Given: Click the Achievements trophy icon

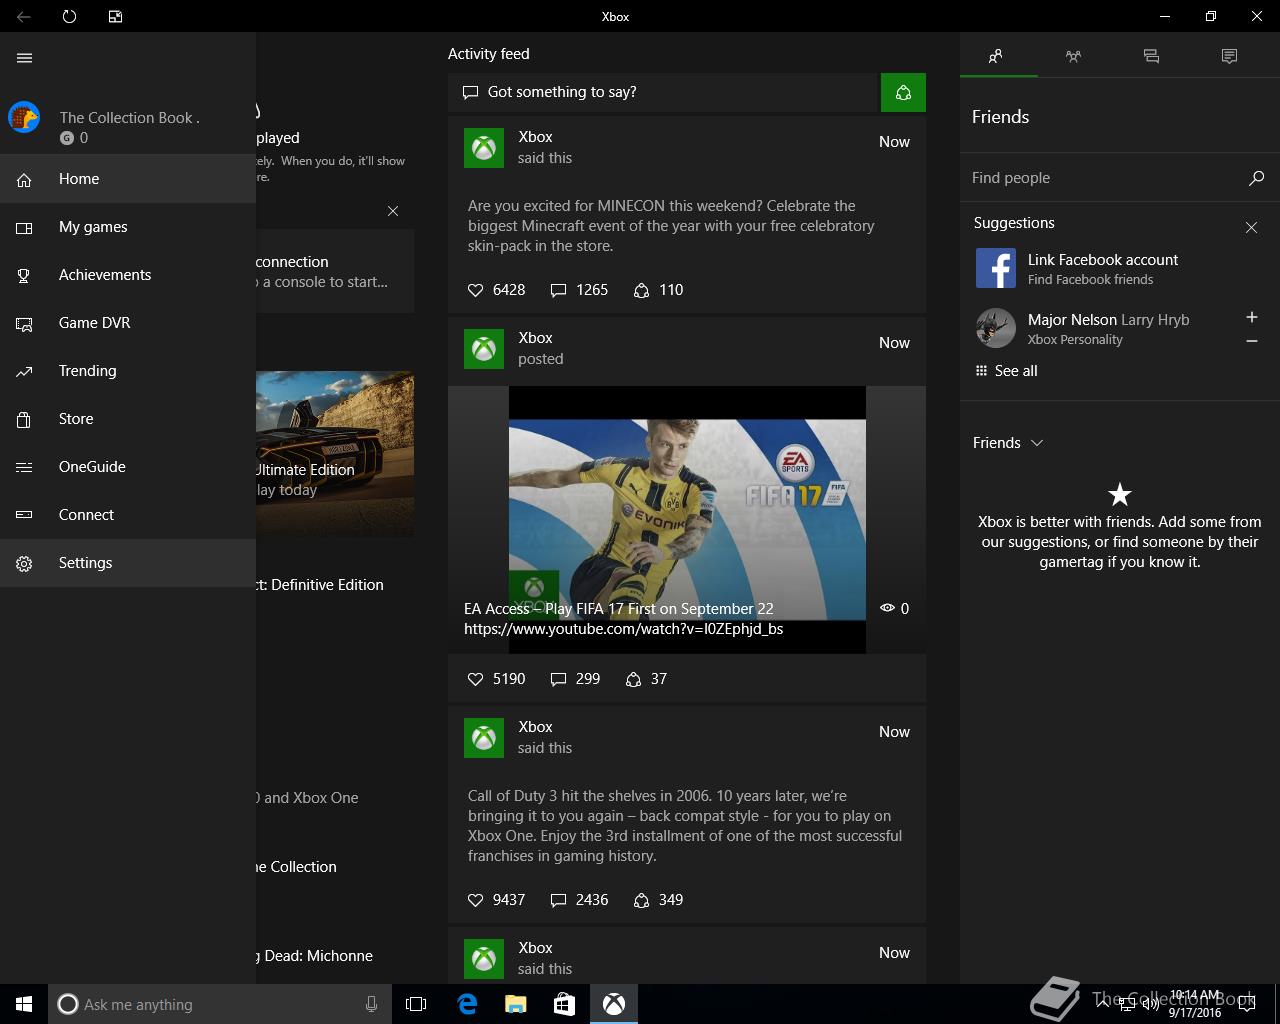Looking at the screenshot, I should (x=24, y=276).
